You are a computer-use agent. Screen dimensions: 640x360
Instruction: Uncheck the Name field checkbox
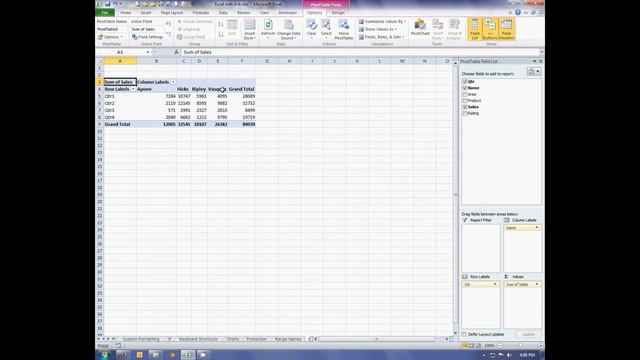tap(465, 88)
